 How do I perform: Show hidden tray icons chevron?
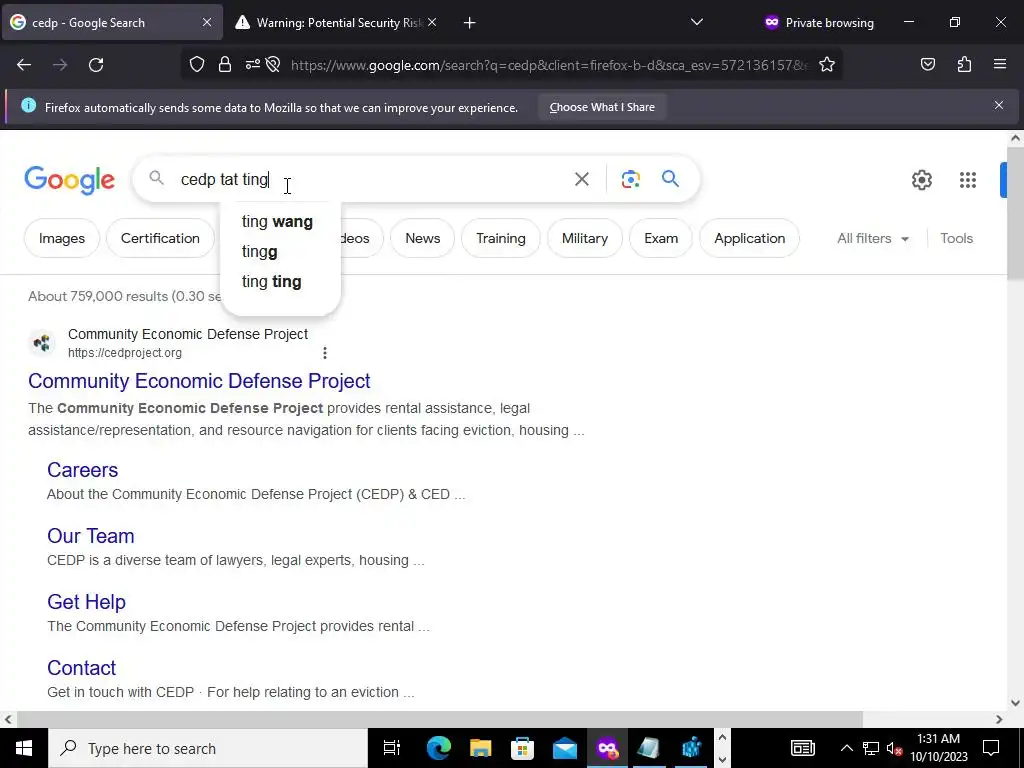tap(846, 748)
